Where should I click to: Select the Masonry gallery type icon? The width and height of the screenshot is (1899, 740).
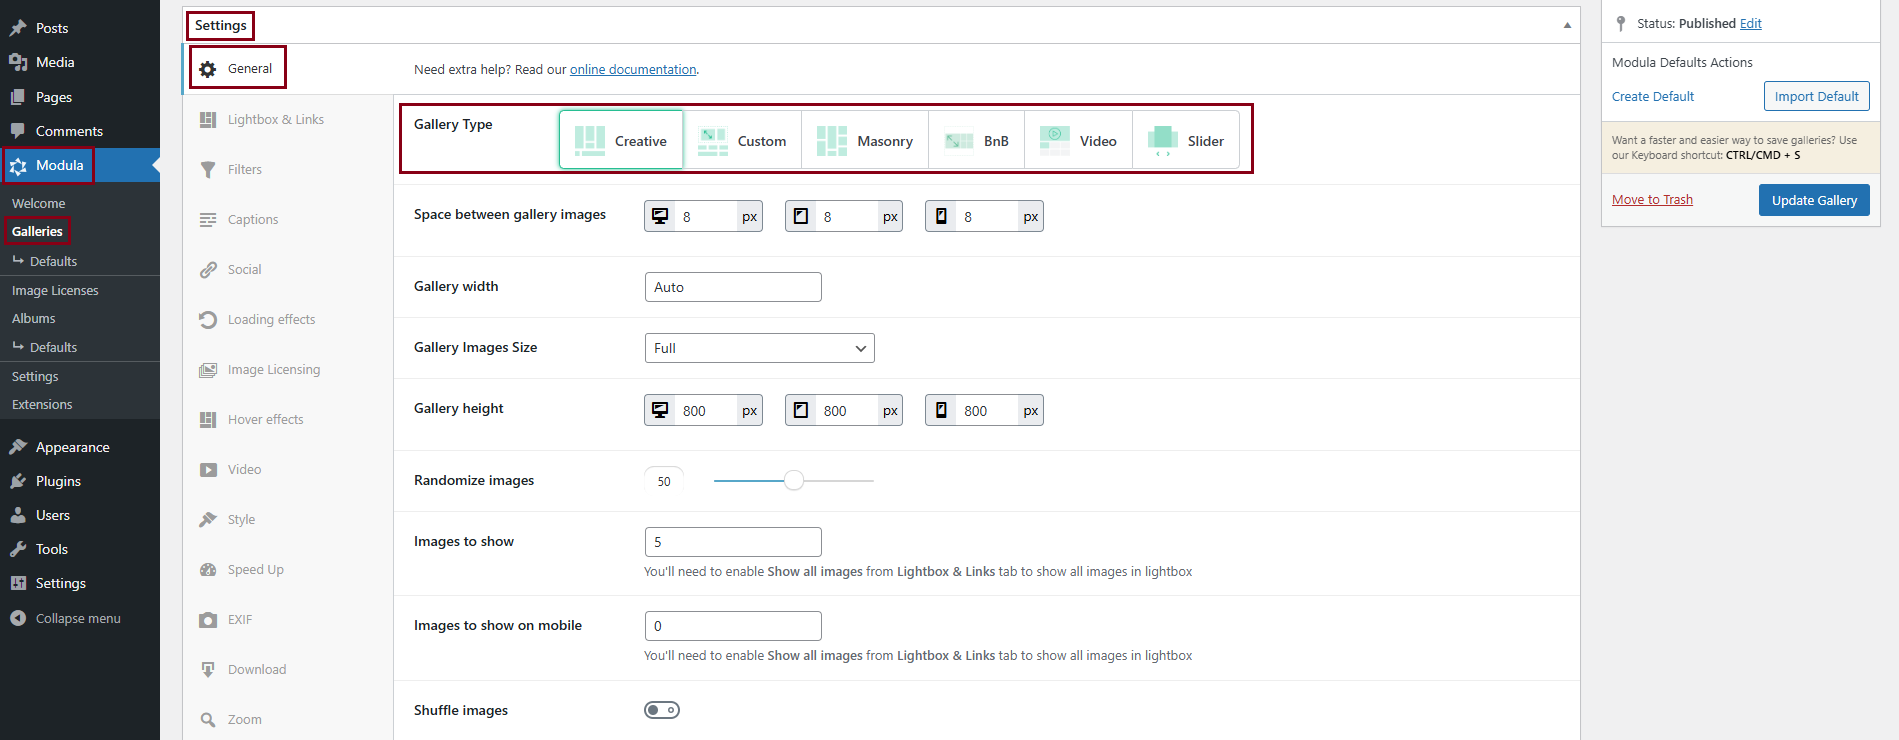[x=831, y=141]
